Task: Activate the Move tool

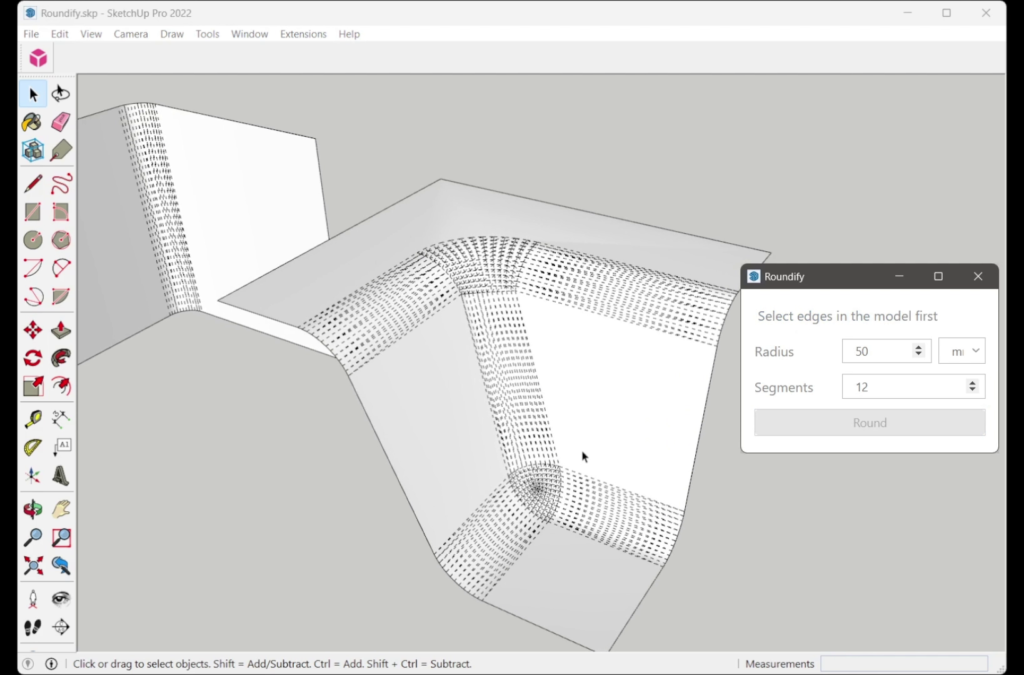Action: (33, 330)
